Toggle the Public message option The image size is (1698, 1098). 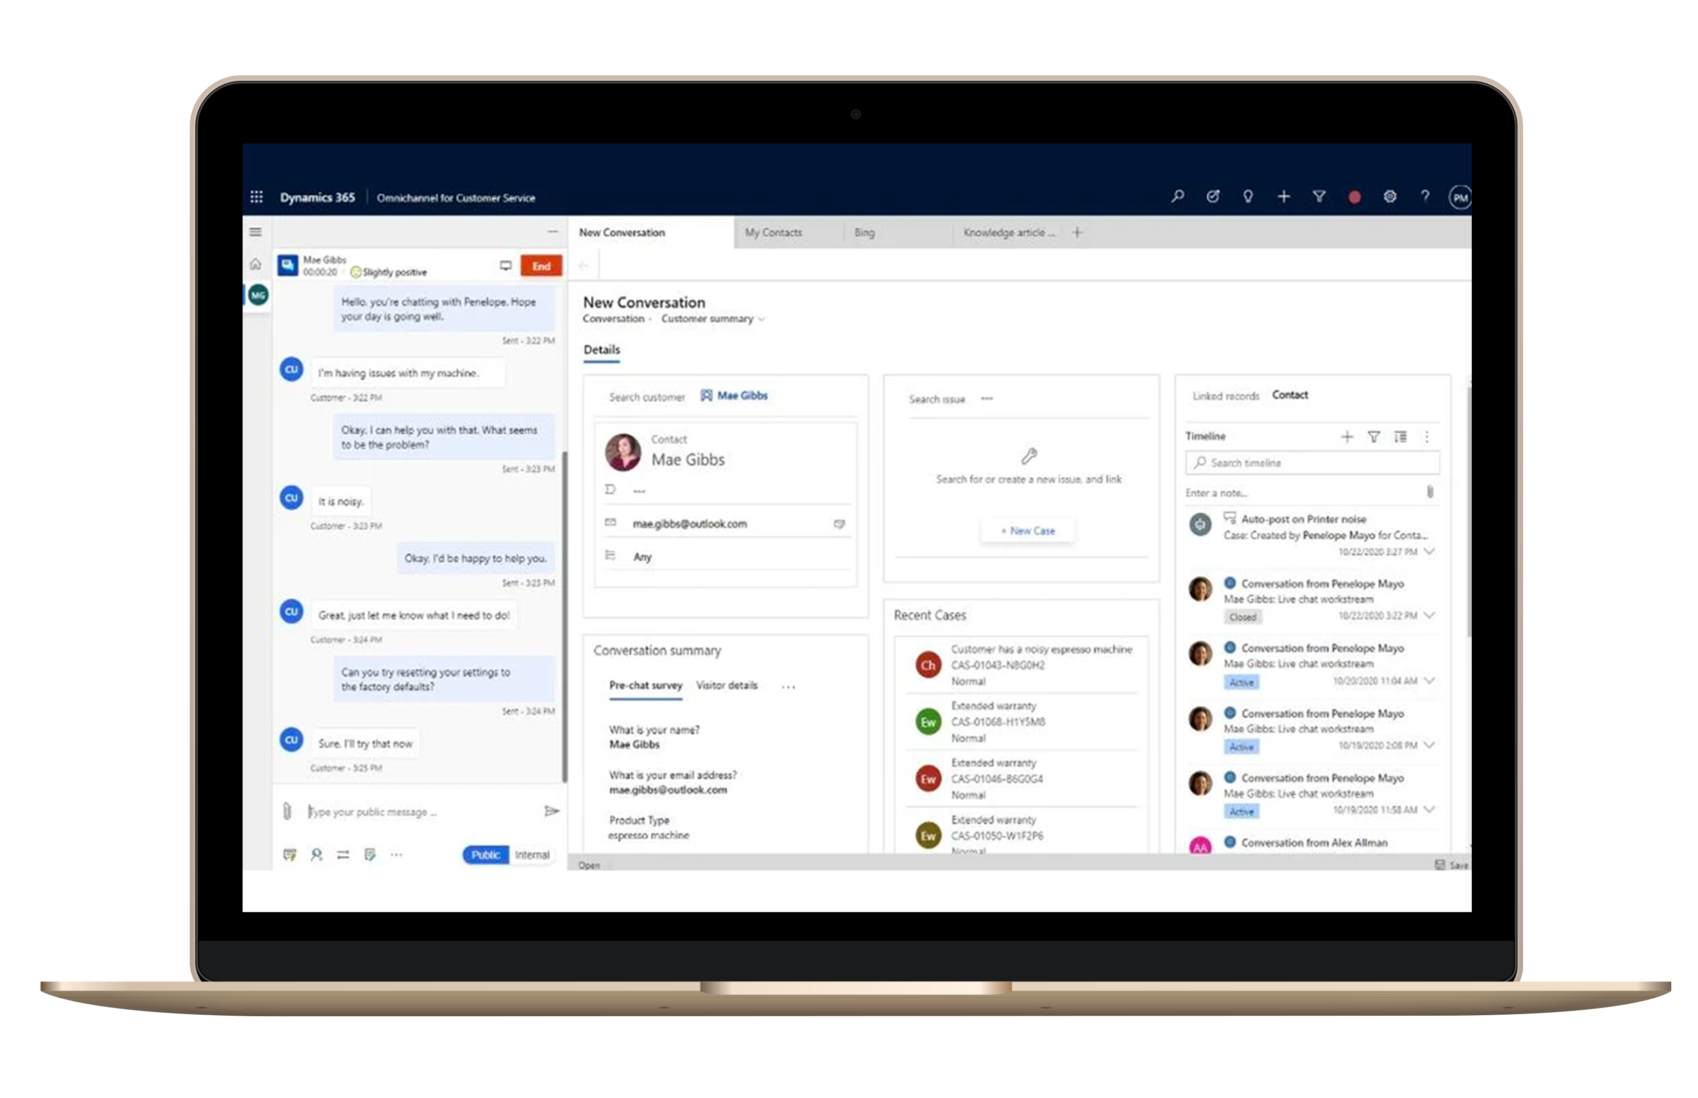485,855
